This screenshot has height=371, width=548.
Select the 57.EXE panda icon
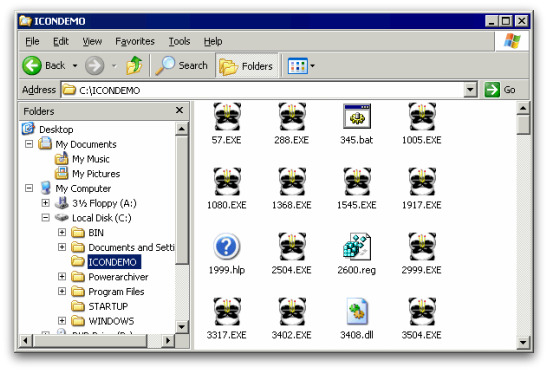pyautogui.click(x=227, y=117)
